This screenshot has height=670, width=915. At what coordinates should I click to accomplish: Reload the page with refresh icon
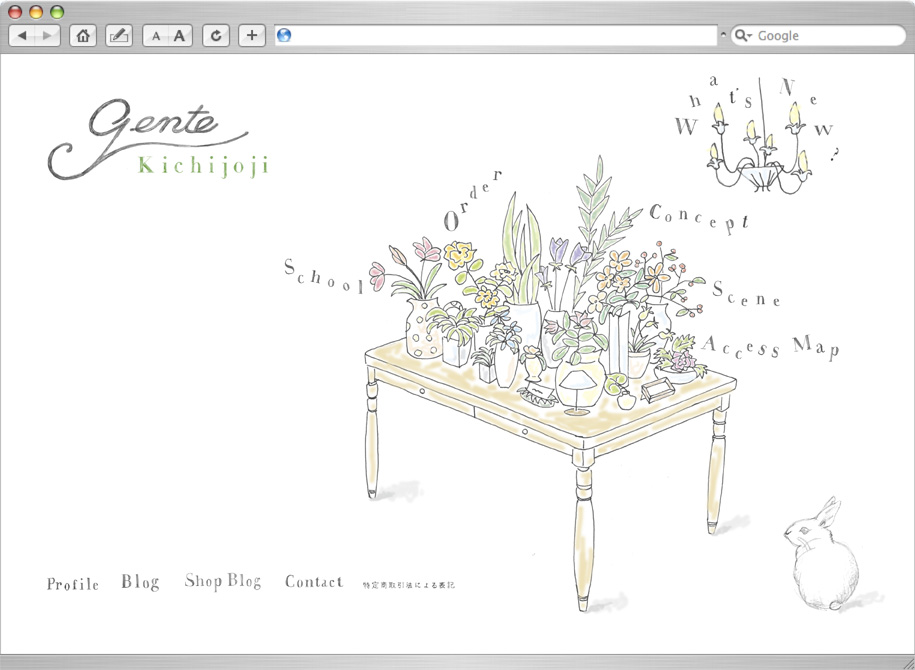coord(216,36)
